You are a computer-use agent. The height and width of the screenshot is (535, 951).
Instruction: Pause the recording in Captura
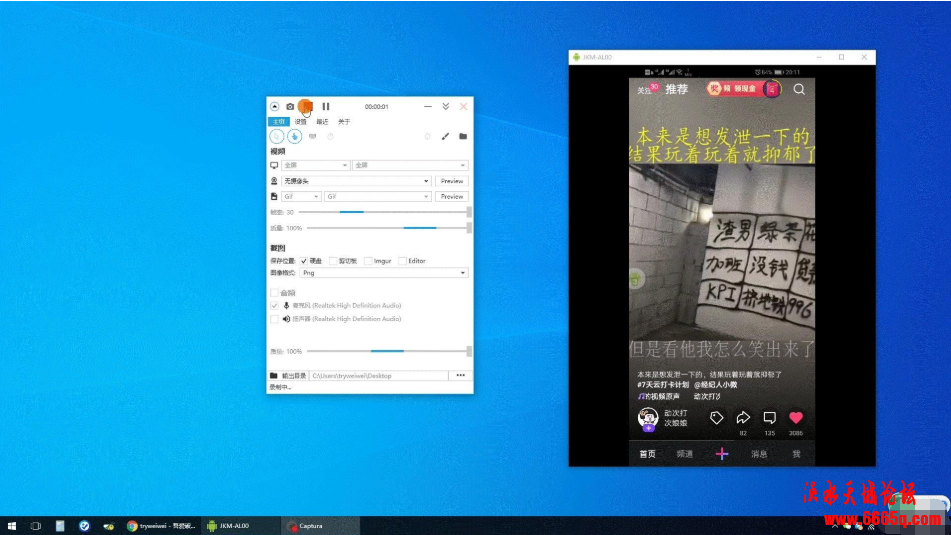tap(326, 107)
